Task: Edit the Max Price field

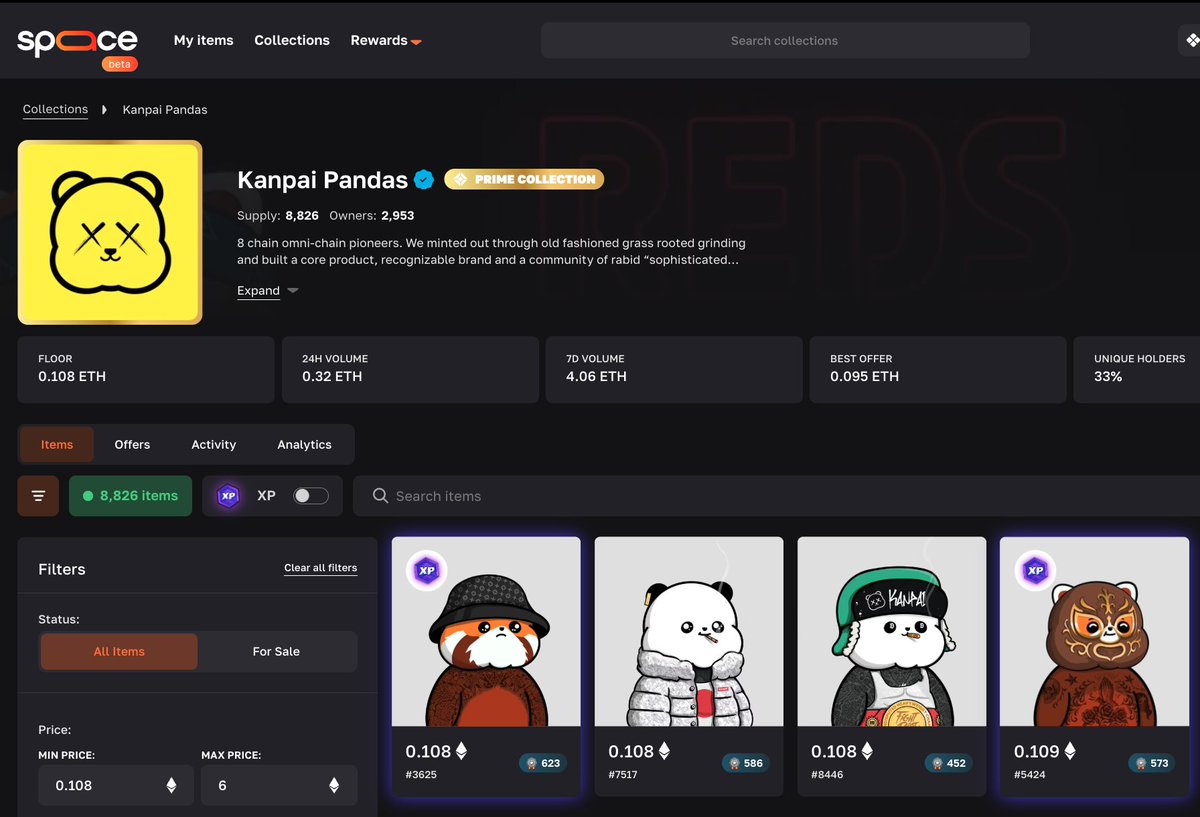Action: [279, 785]
